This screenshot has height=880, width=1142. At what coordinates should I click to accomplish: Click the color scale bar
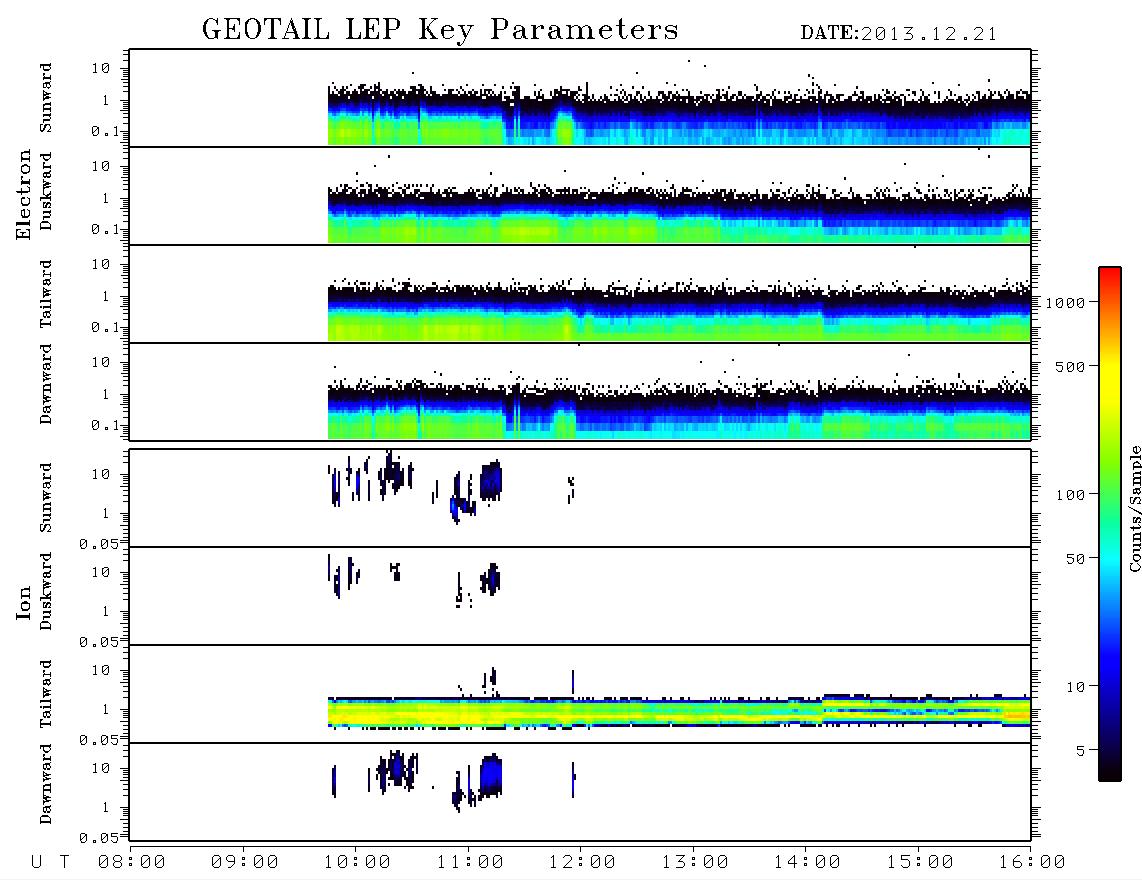point(1110,524)
